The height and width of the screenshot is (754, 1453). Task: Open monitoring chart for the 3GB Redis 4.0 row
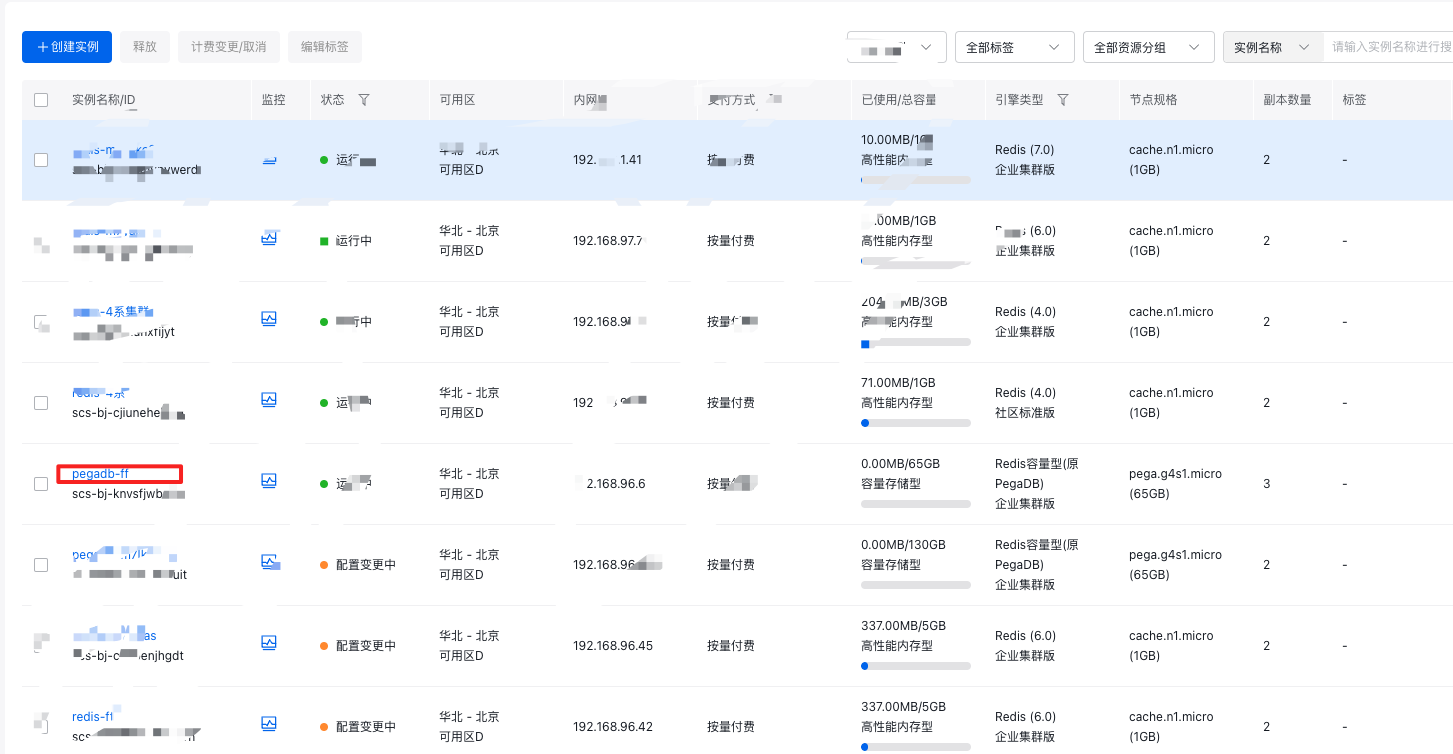coord(268,320)
